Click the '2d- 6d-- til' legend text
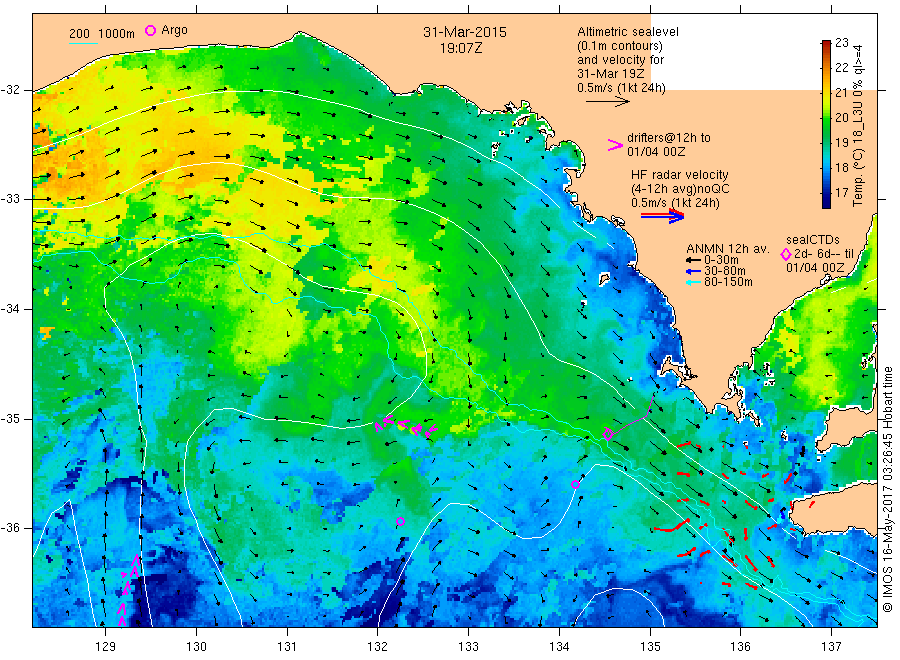The width and height of the screenshot is (900, 660). pyautogui.click(x=824, y=254)
